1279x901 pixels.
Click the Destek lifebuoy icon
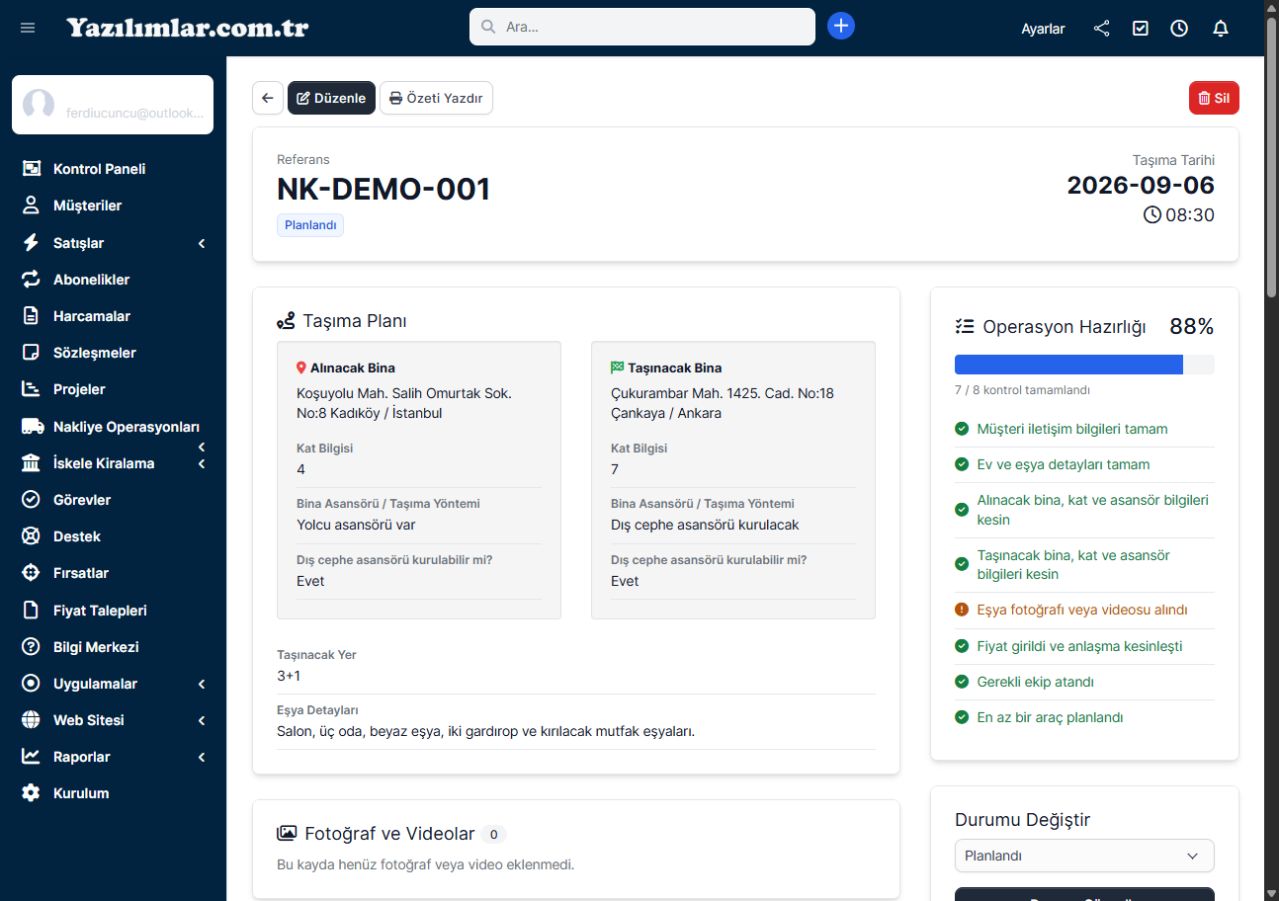tap(31, 536)
